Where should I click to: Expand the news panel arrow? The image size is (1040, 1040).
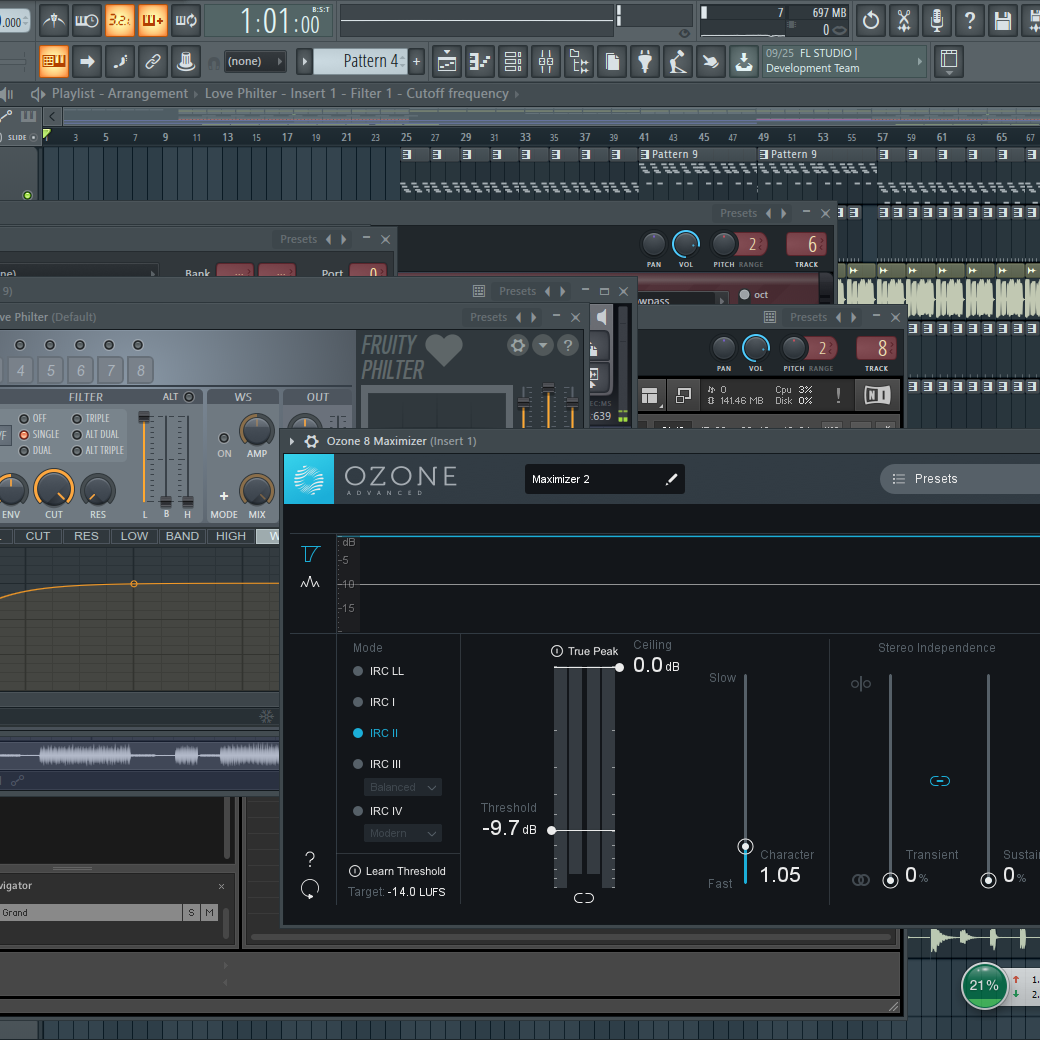(919, 61)
